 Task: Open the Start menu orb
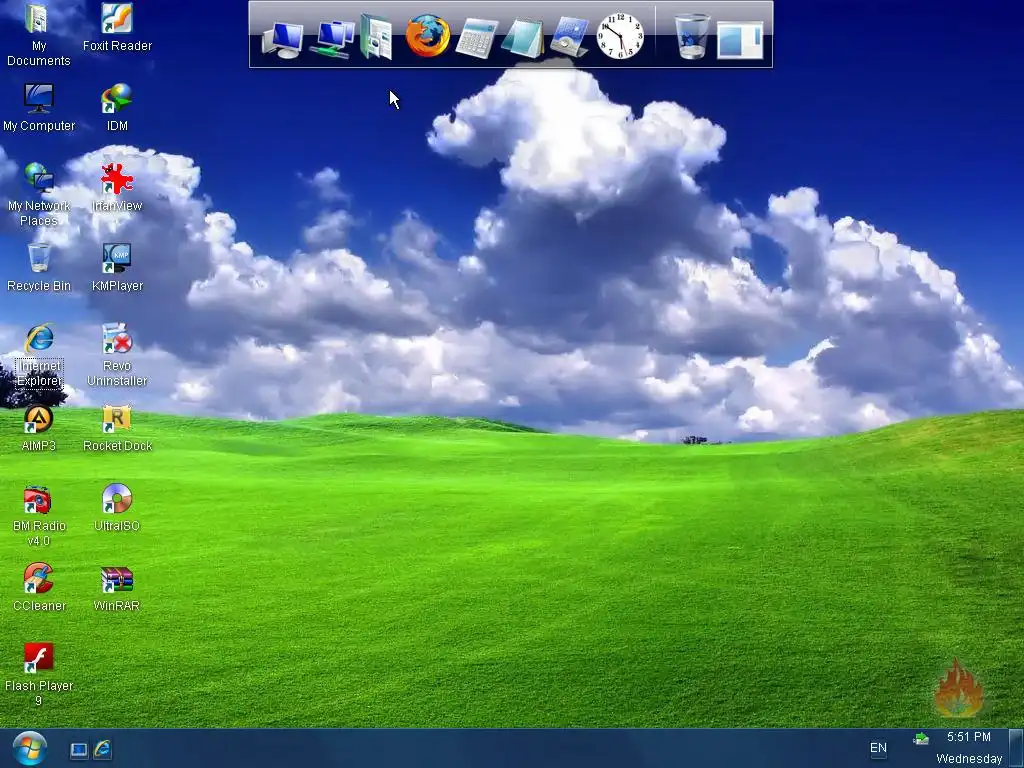(x=29, y=748)
